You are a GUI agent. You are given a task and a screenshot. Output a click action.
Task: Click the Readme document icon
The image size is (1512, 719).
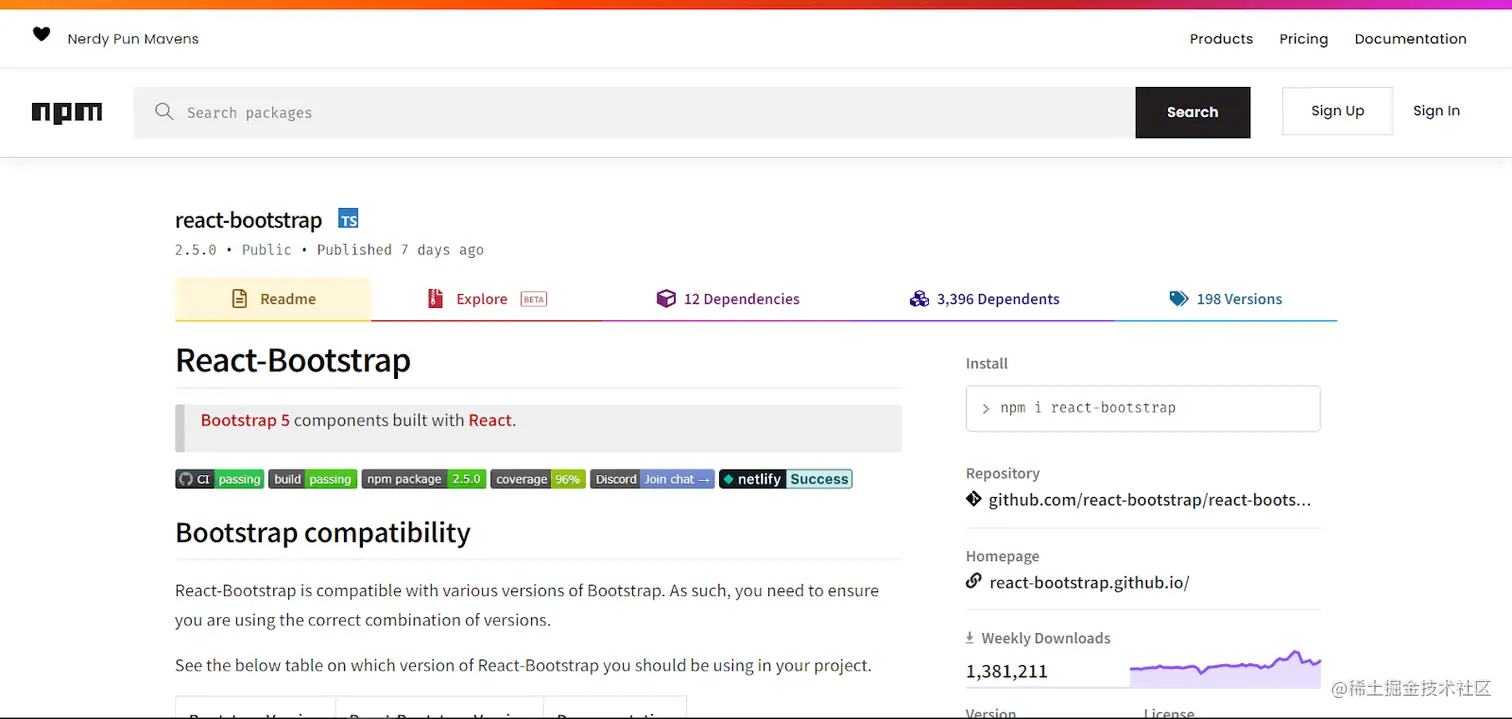[x=239, y=299]
